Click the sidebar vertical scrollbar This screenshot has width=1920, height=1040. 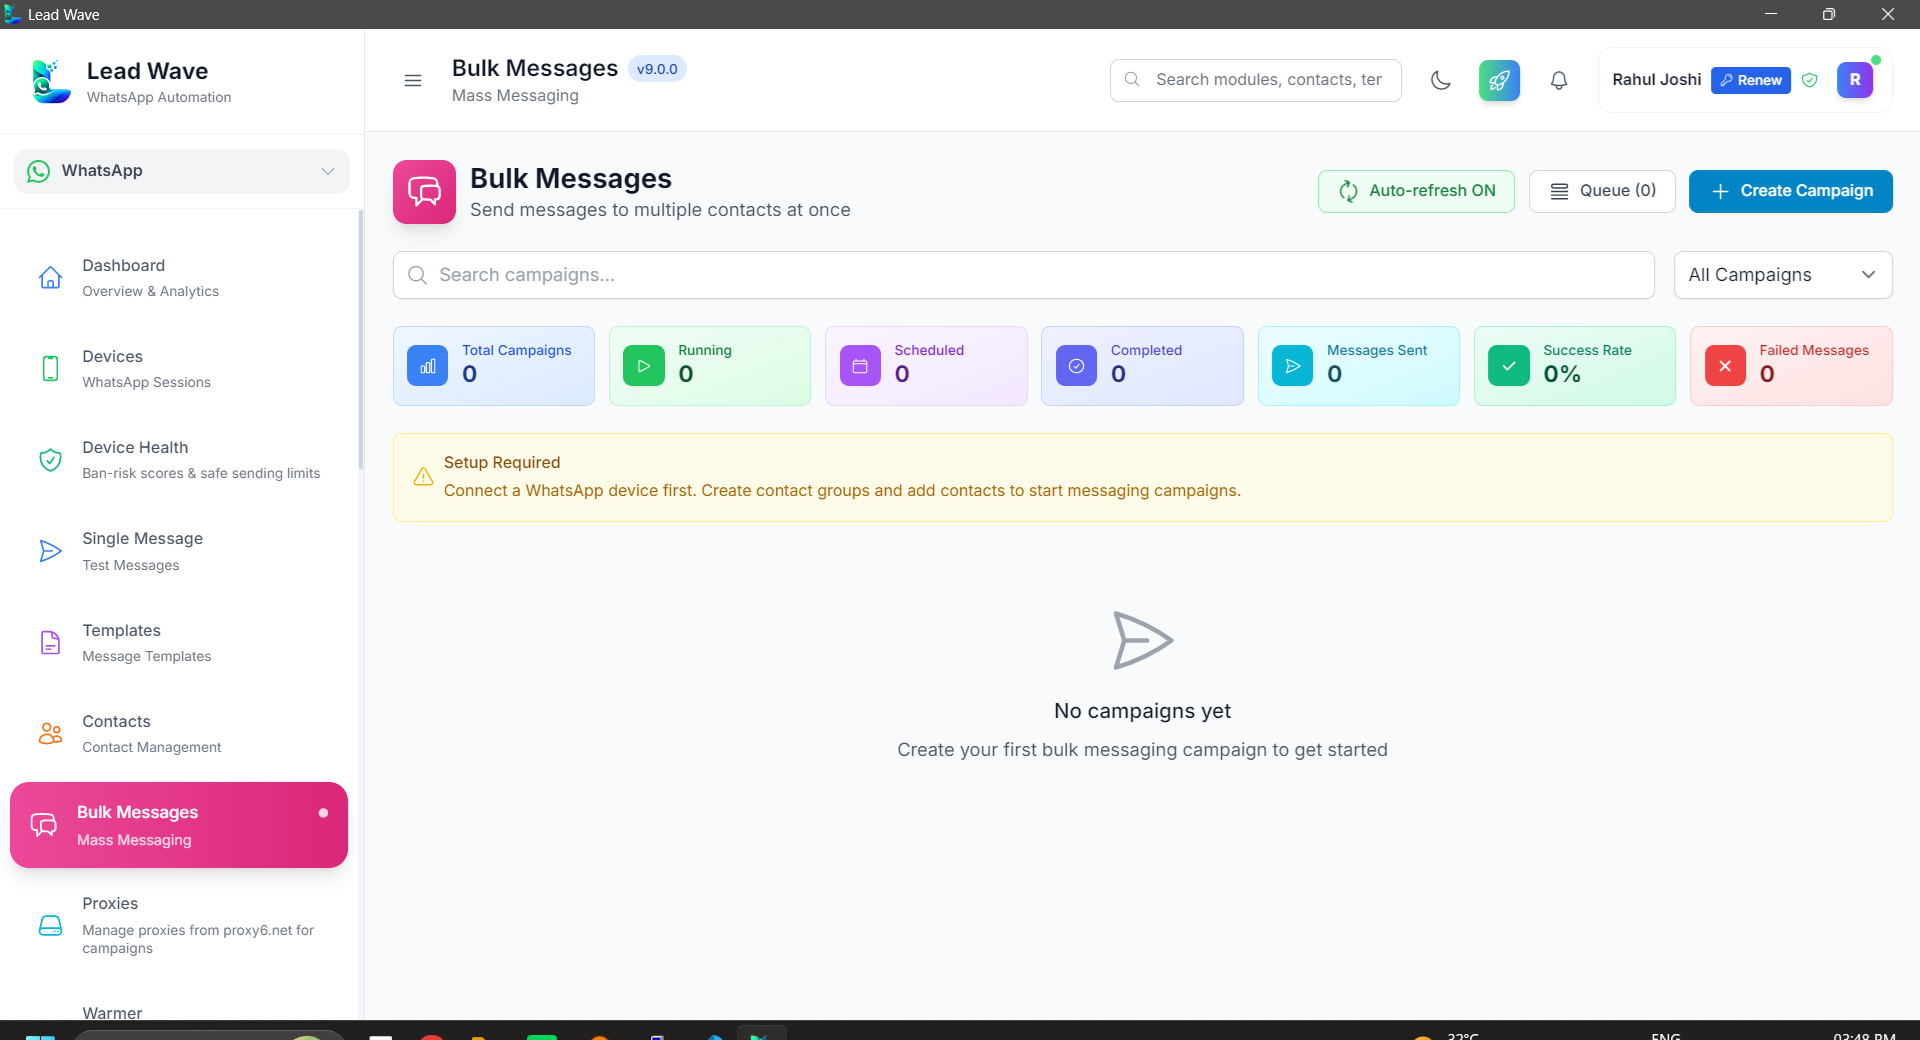361,340
